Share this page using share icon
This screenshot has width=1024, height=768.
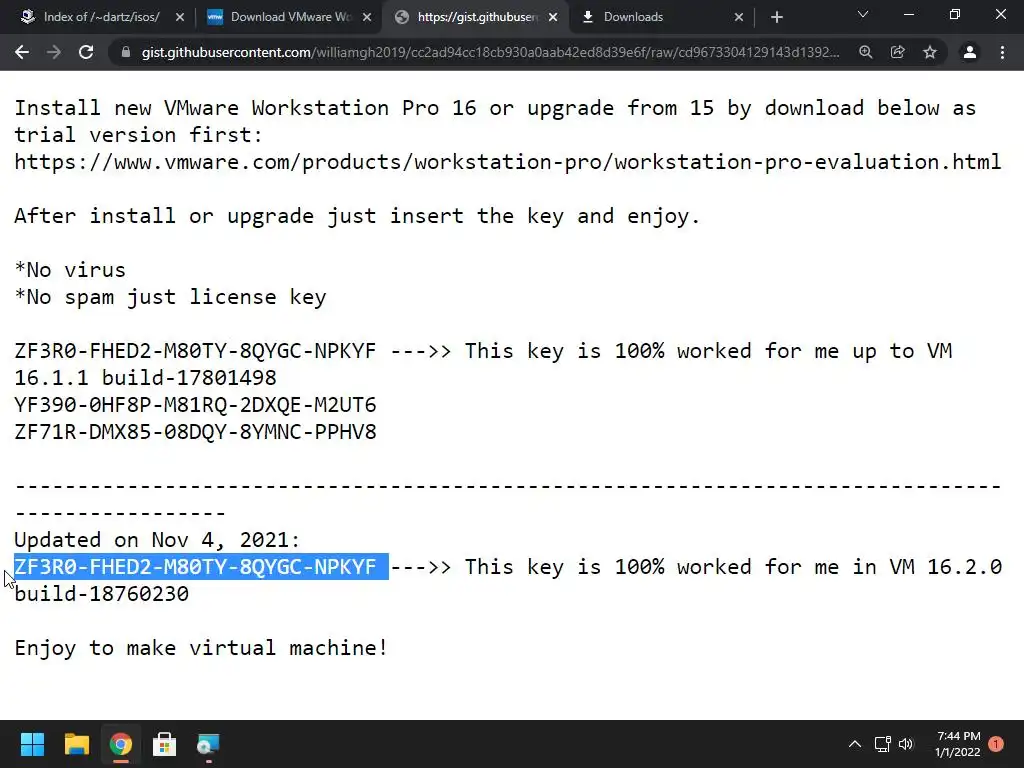tap(898, 52)
